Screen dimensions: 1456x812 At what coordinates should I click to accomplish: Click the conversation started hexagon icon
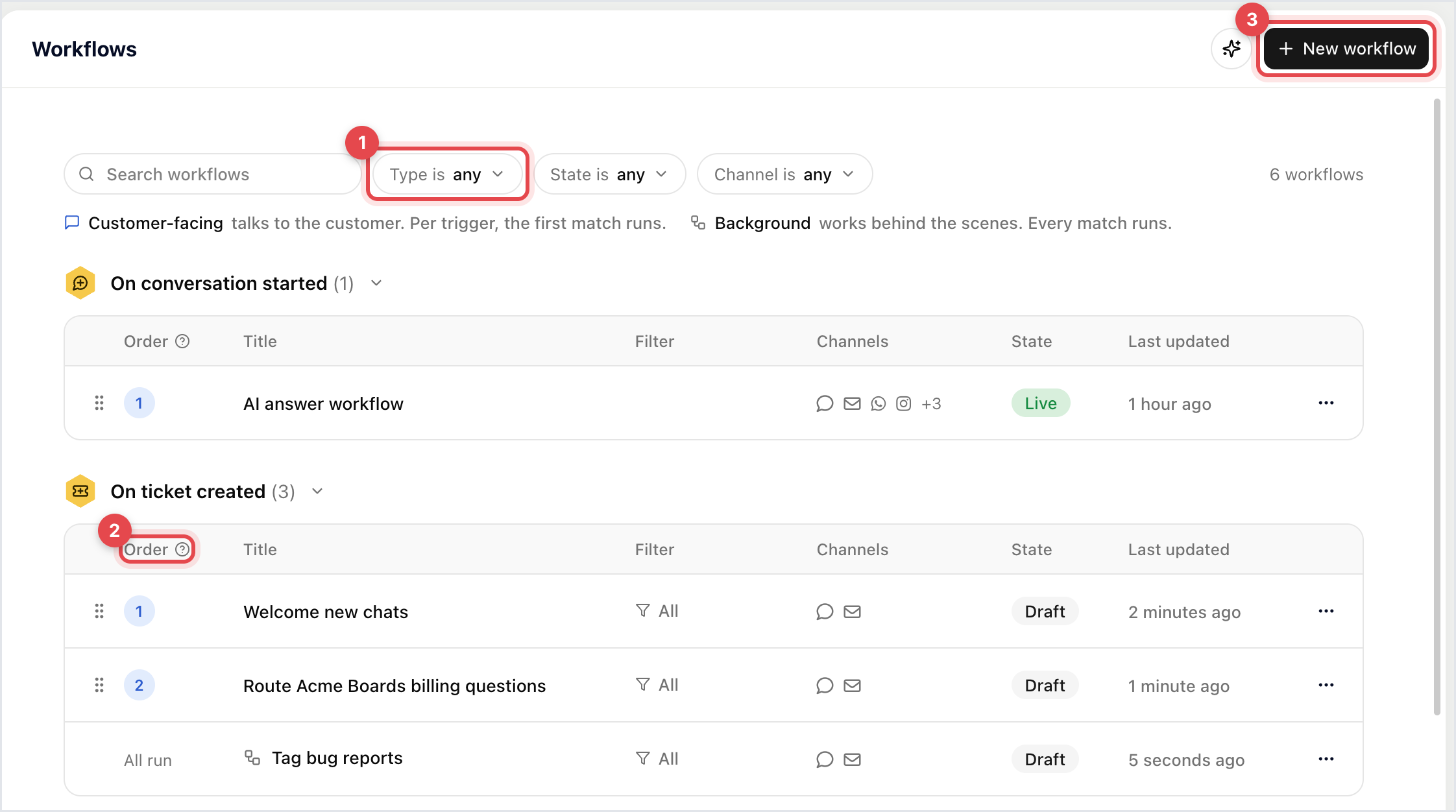coord(80,283)
